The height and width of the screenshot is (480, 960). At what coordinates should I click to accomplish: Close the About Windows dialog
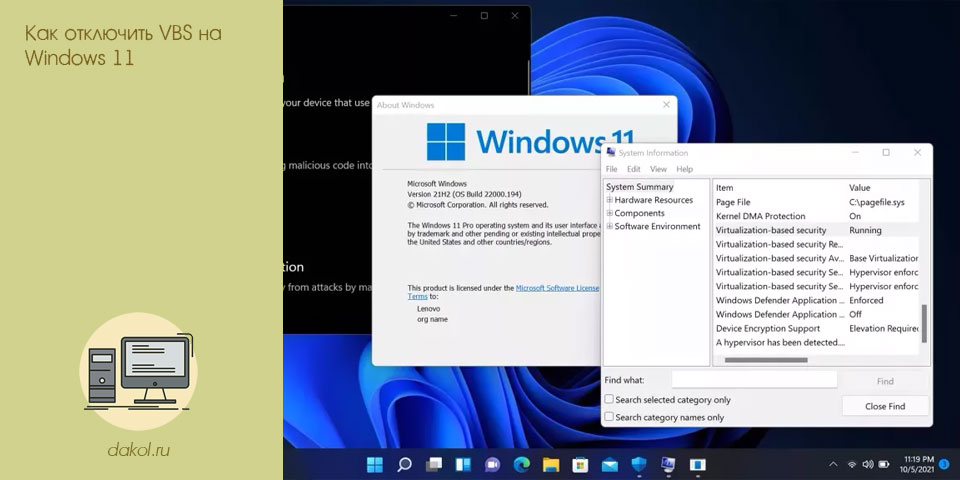click(666, 105)
